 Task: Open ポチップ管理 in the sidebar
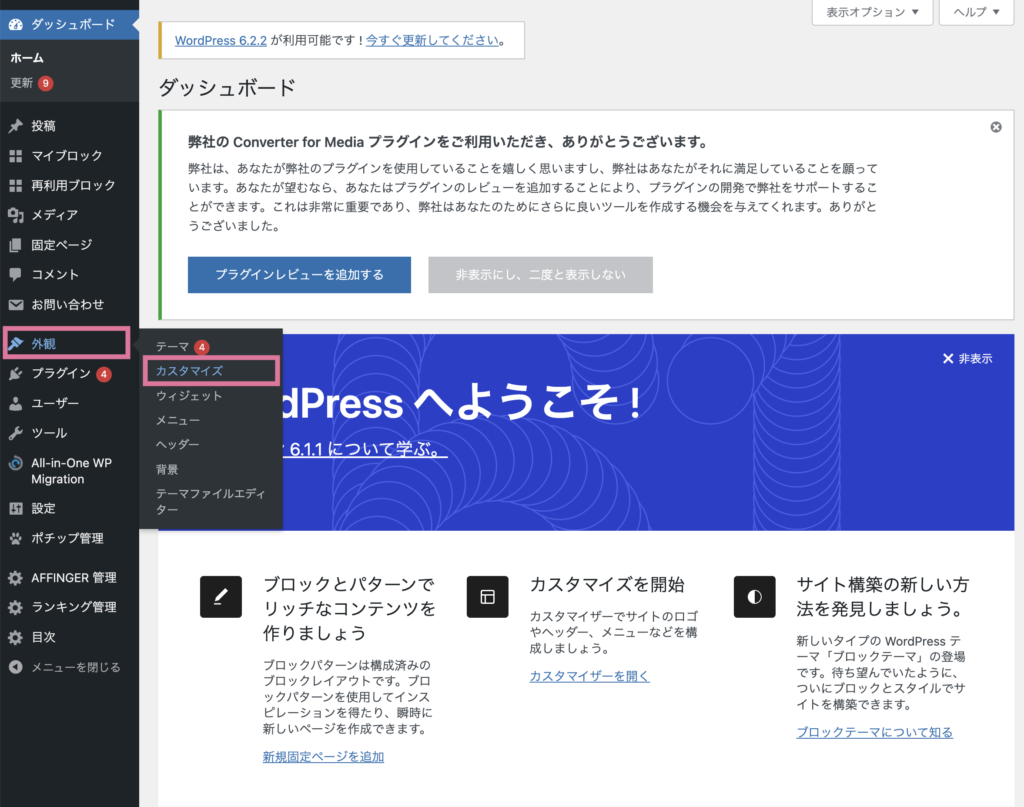[69, 538]
